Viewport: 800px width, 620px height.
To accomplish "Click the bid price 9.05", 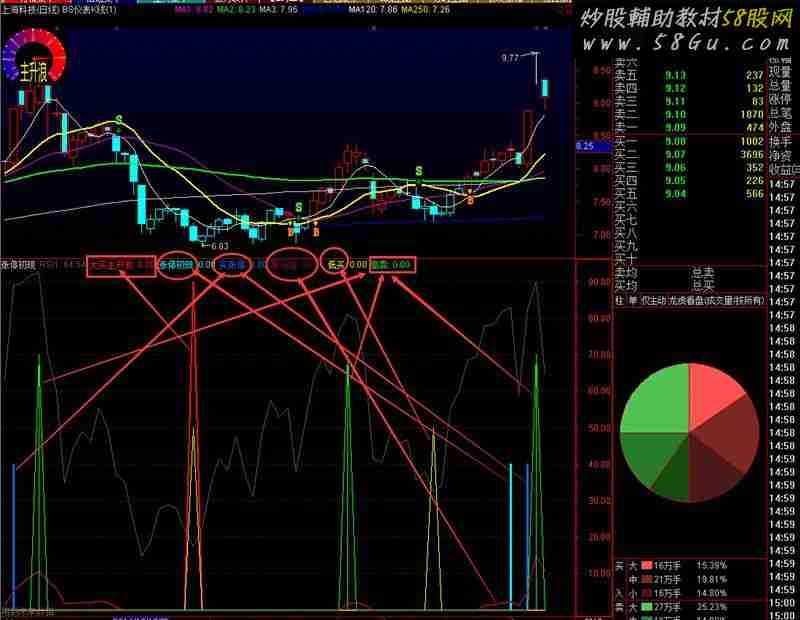I will click(675, 181).
